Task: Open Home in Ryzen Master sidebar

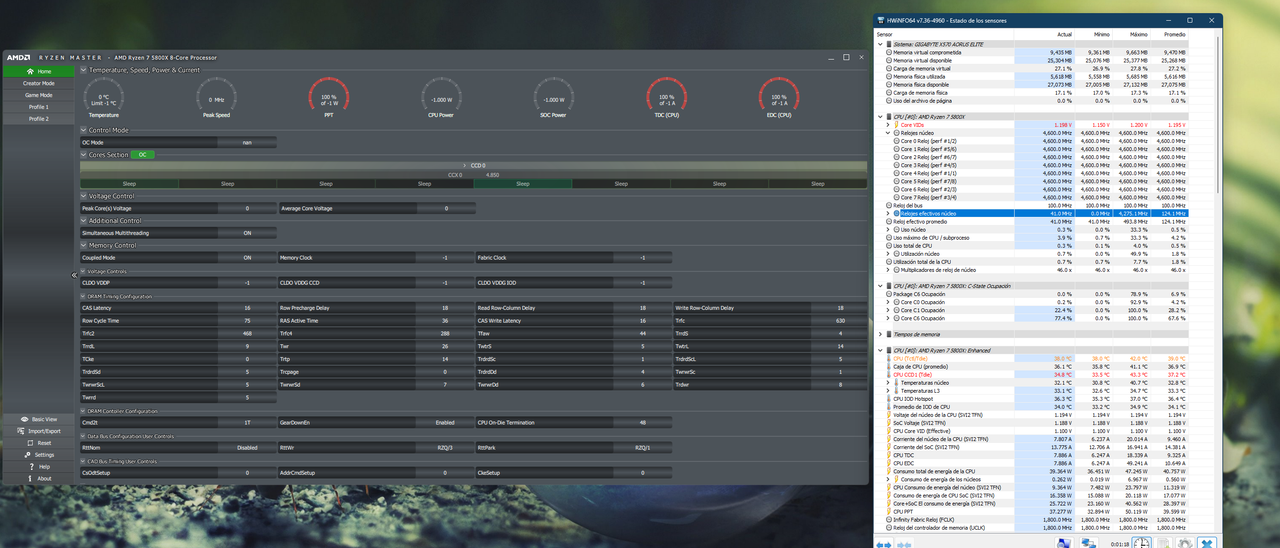Action: [38, 71]
